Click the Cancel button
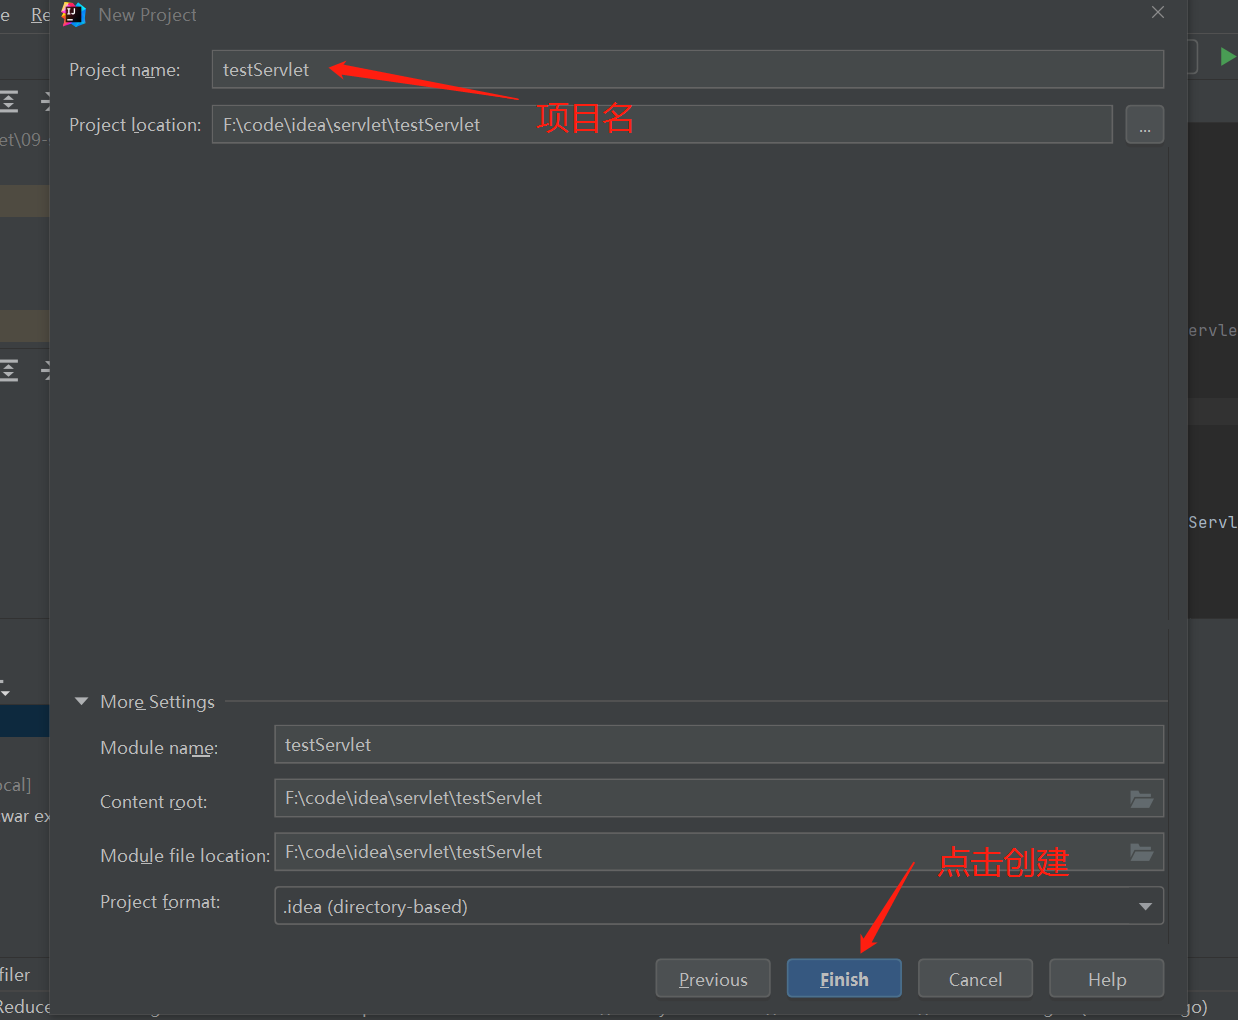The image size is (1238, 1020). click(x=975, y=979)
